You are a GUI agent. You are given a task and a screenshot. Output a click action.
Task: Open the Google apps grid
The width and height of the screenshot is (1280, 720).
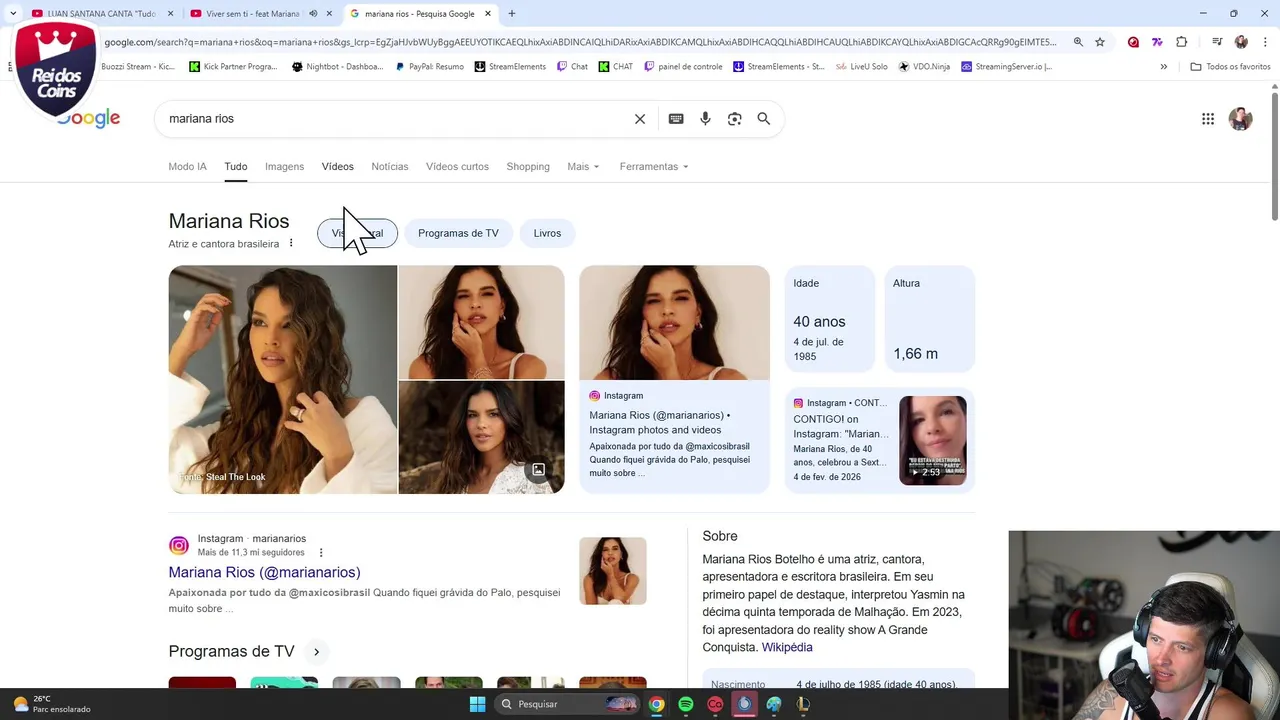[x=1208, y=119]
